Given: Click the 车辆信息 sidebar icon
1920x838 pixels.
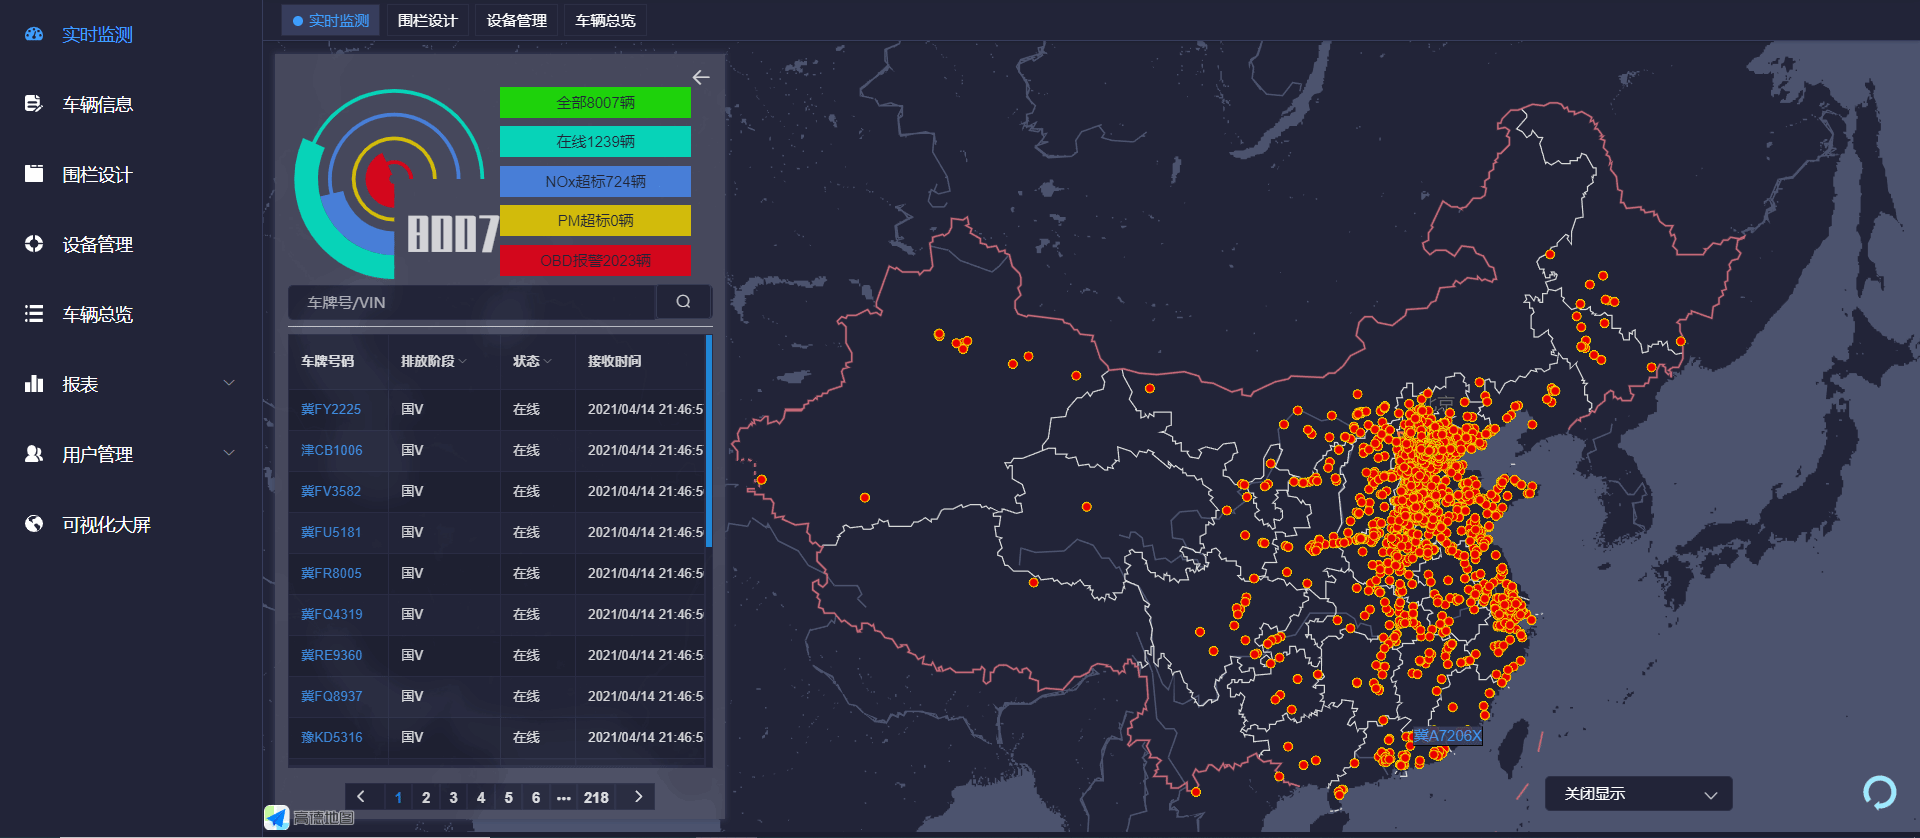Looking at the screenshot, I should pyautogui.click(x=34, y=104).
